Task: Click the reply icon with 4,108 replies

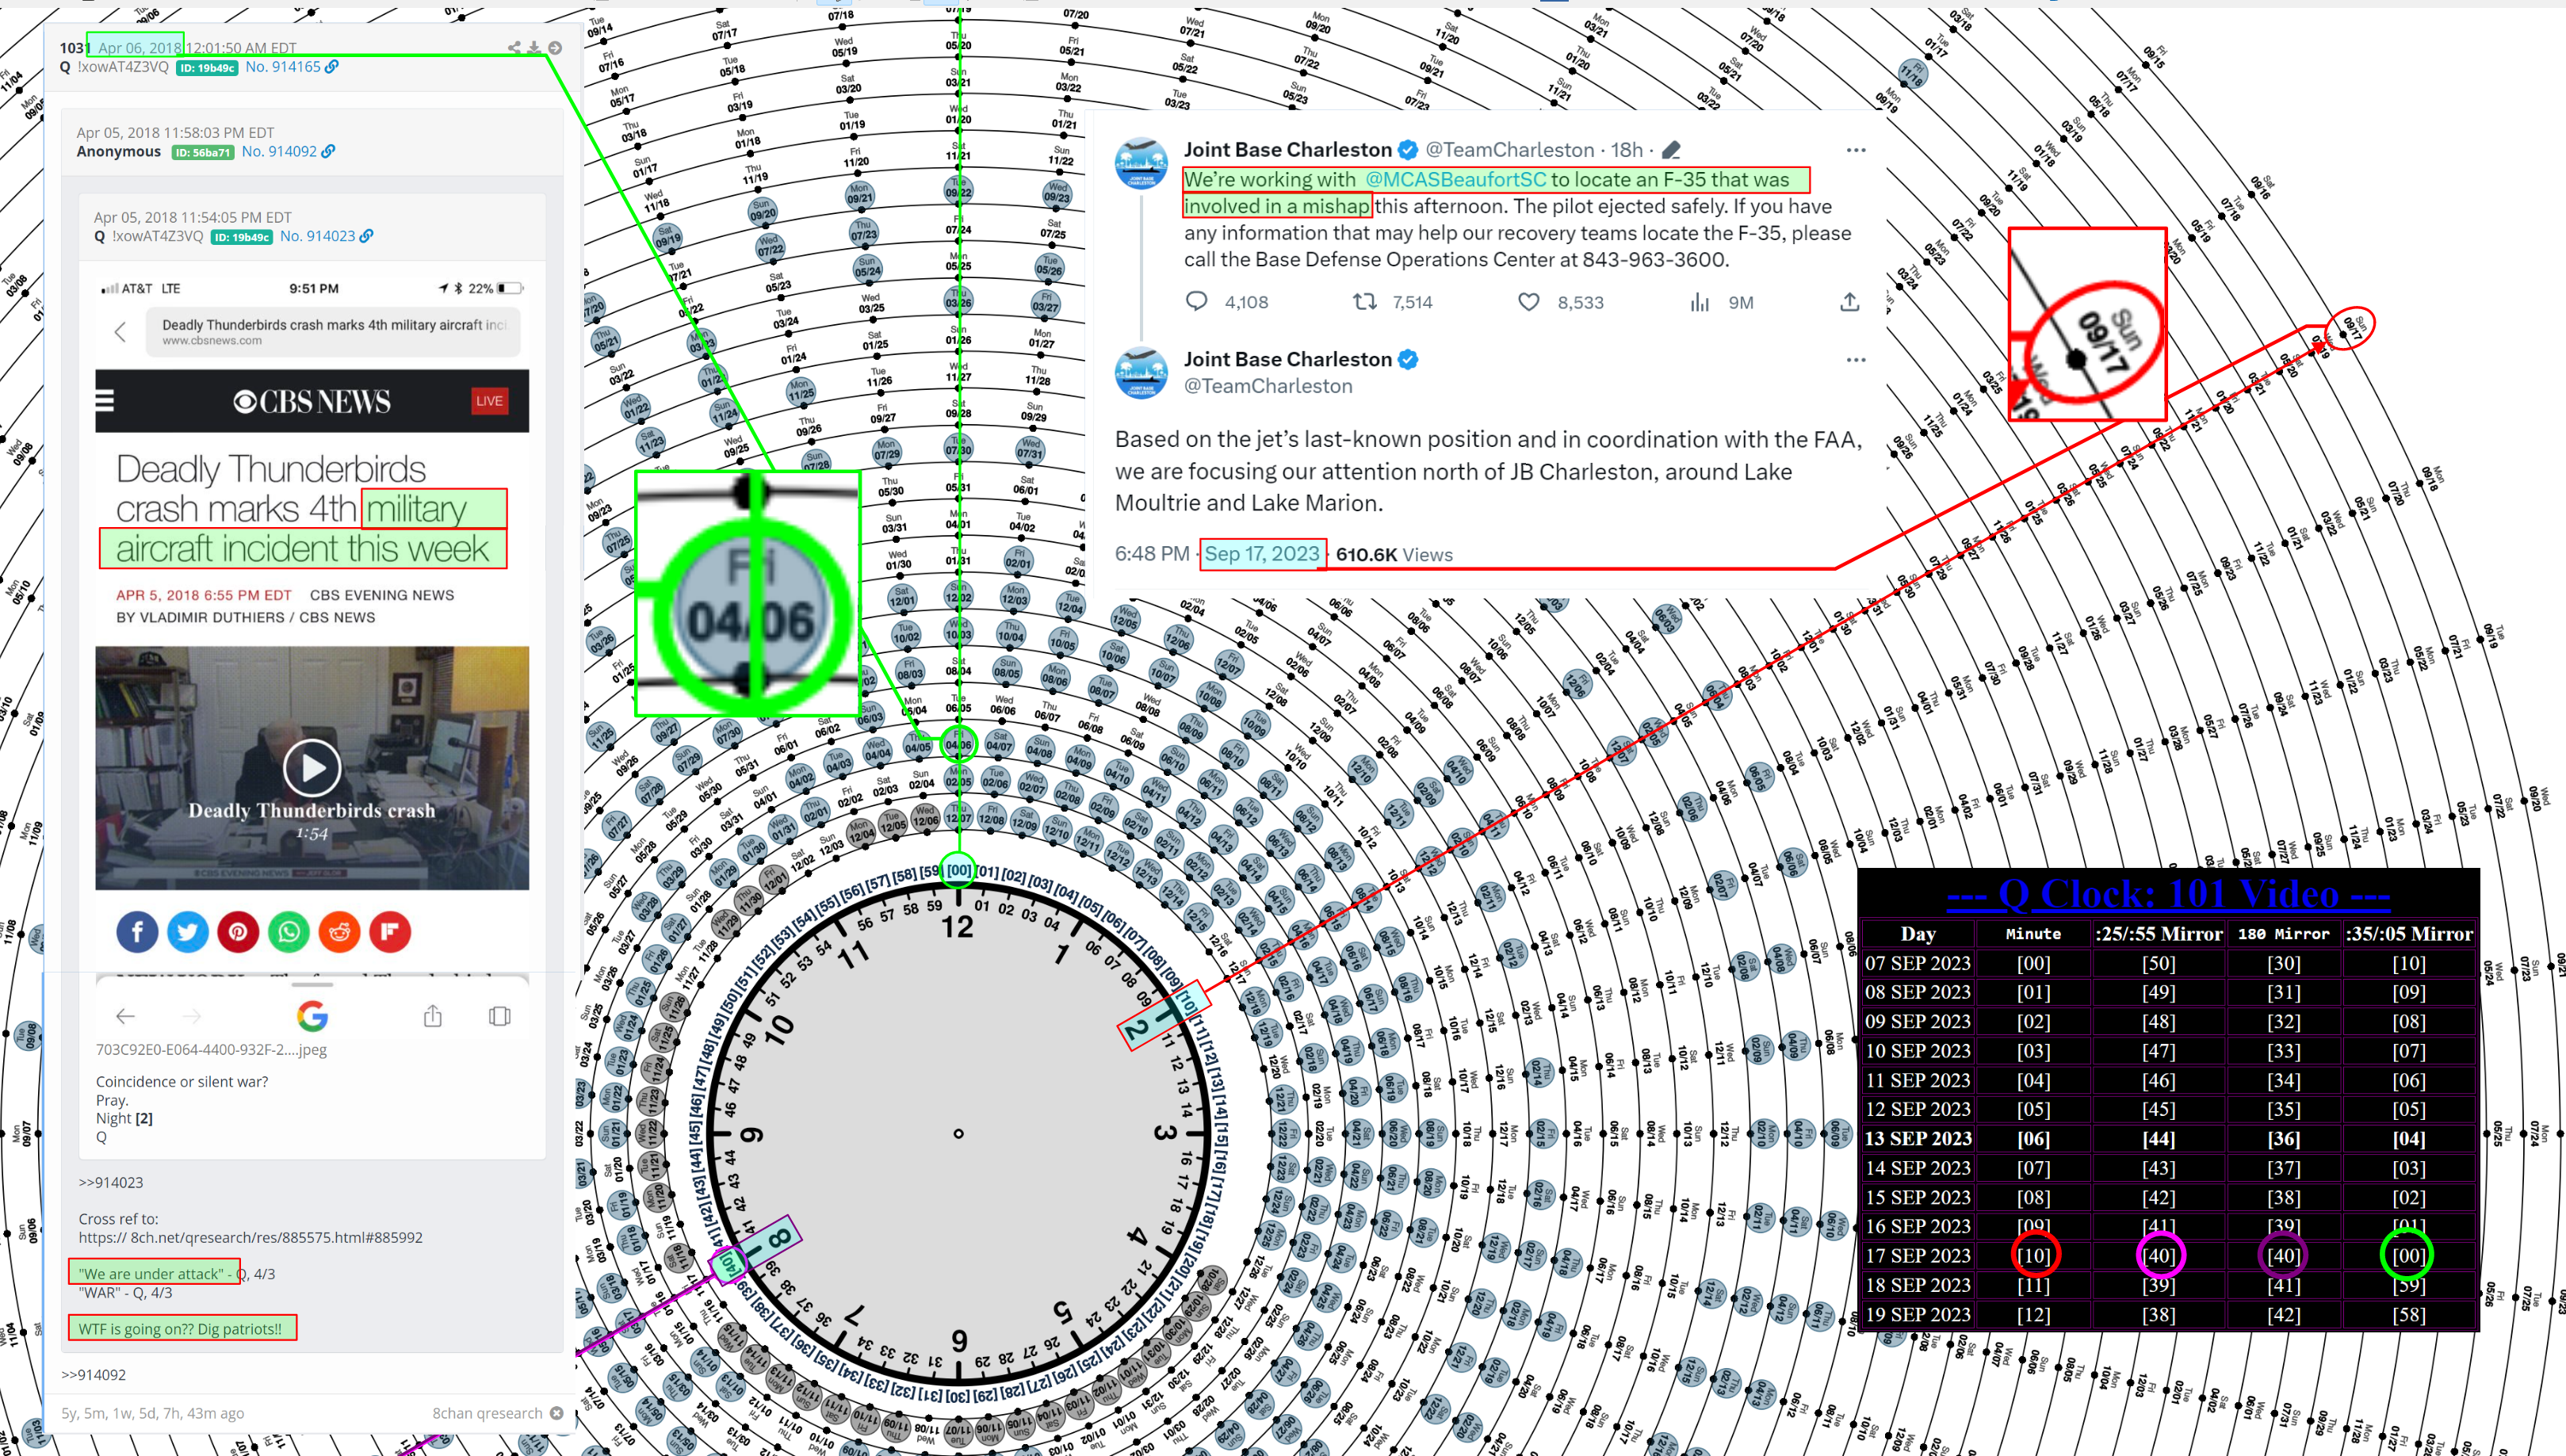Action: point(1196,302)
